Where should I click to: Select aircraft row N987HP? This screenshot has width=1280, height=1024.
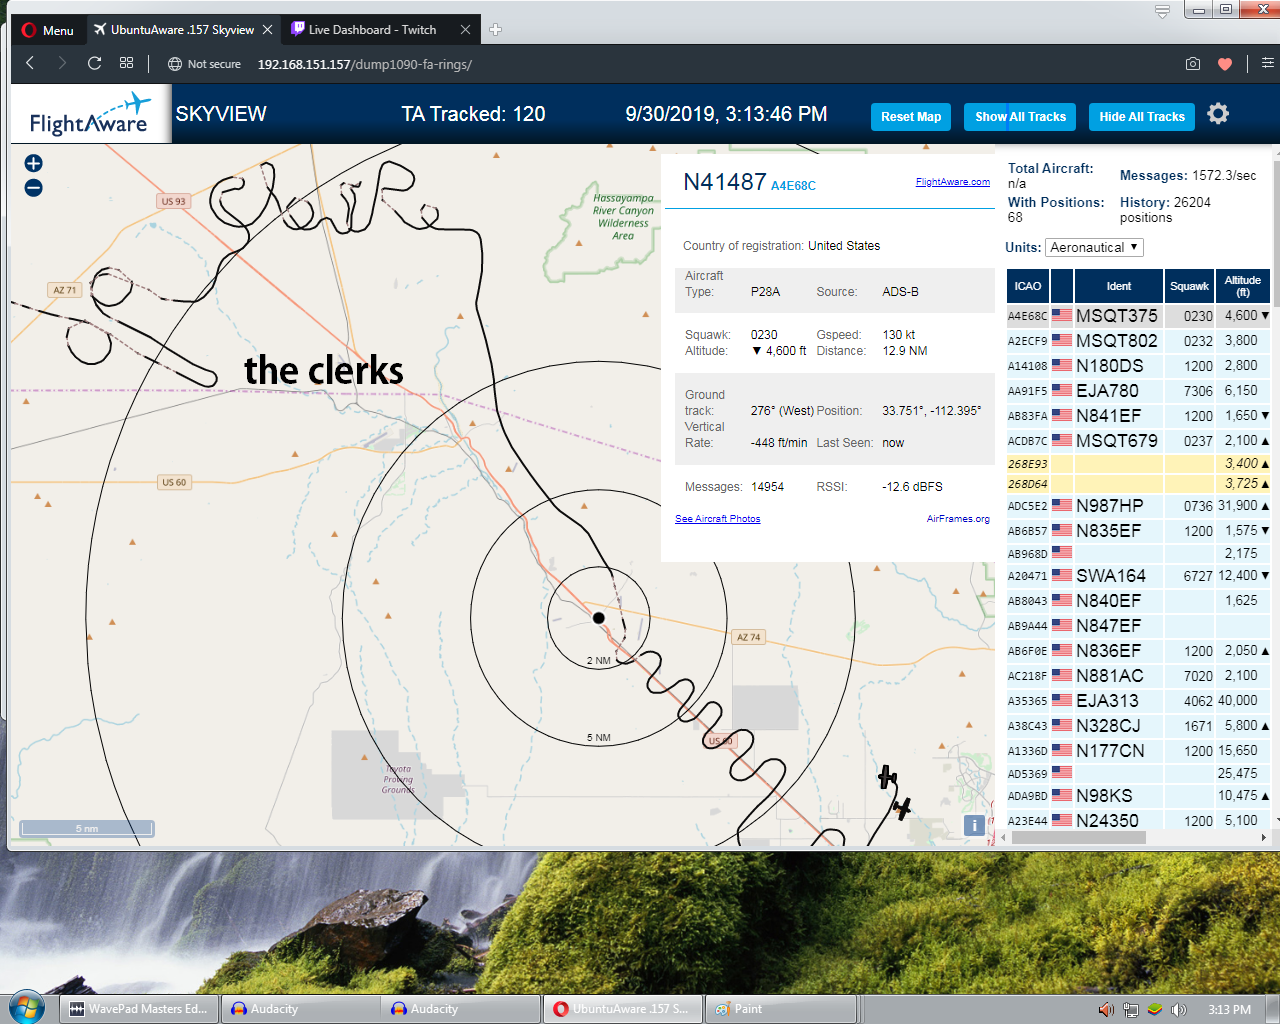[x=1138, y=506]
